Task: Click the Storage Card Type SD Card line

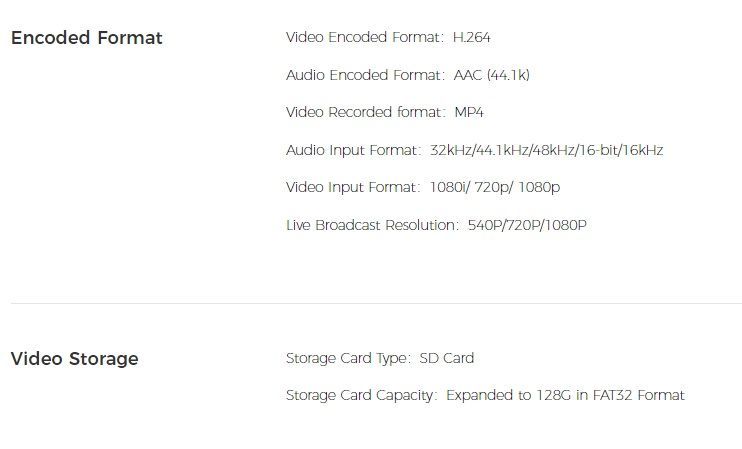Action: (380, 358)
